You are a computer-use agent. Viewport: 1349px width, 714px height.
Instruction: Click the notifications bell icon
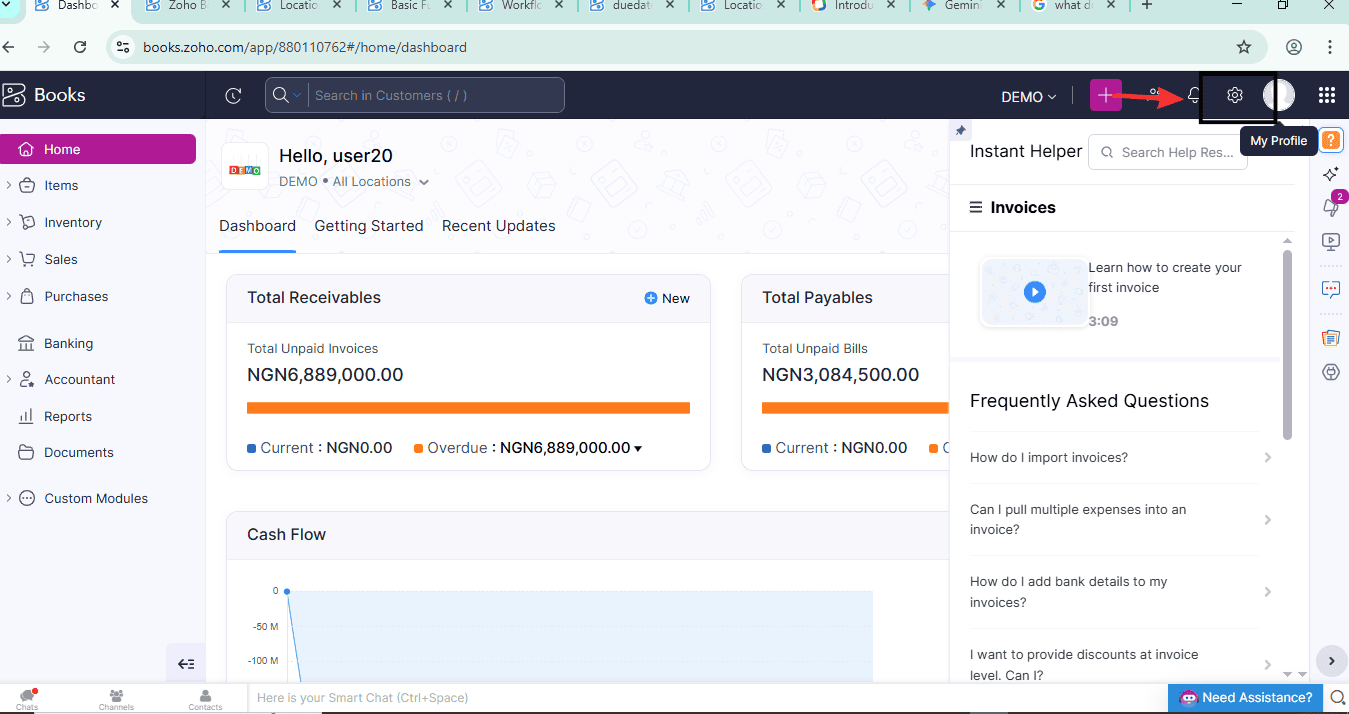click(x=1194, y=95)
